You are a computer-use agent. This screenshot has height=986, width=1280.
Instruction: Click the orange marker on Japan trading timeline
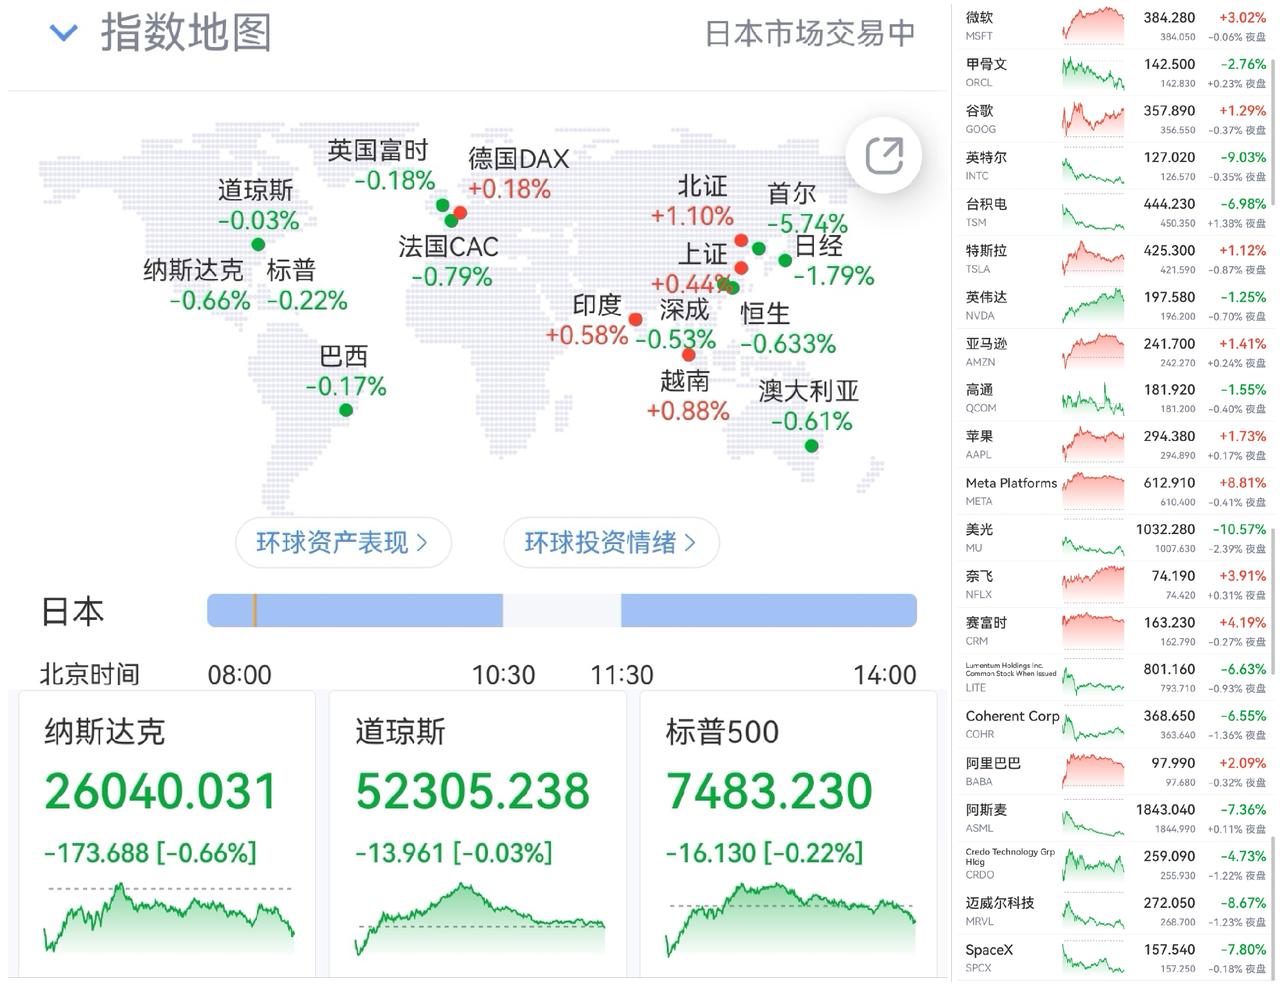[x=254, y=610]
